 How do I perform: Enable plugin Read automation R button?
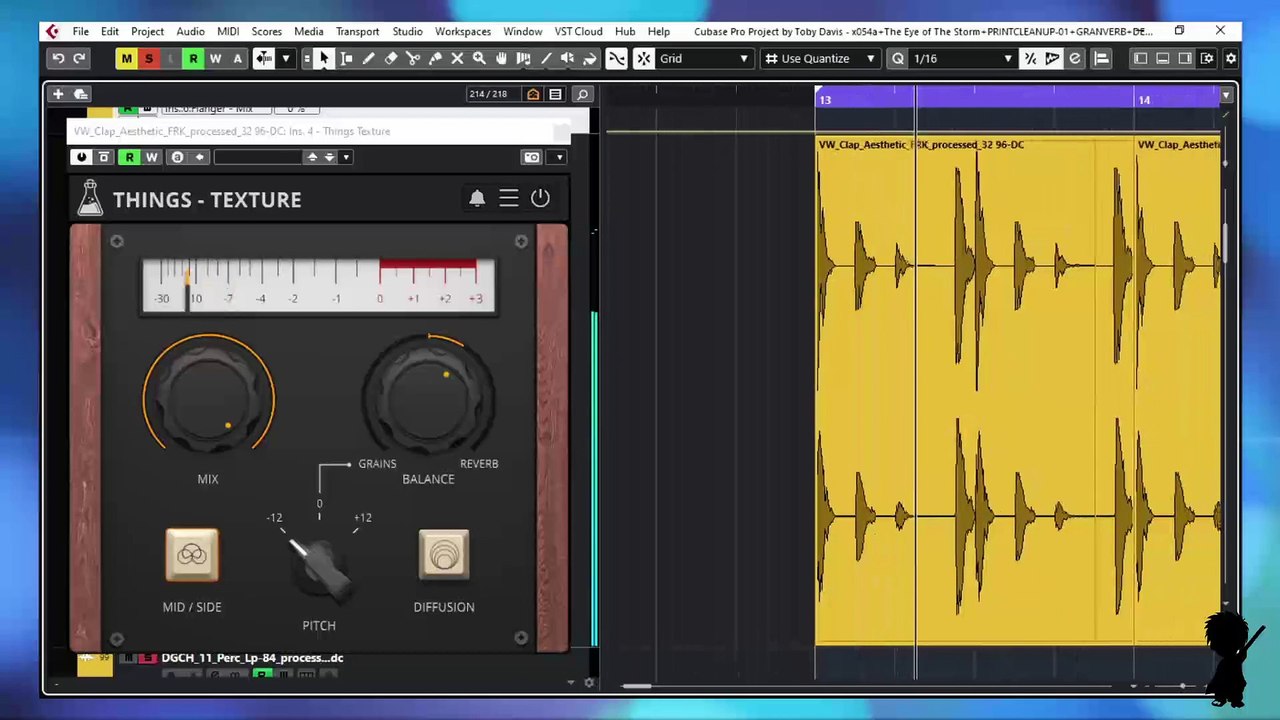point(129,157)
